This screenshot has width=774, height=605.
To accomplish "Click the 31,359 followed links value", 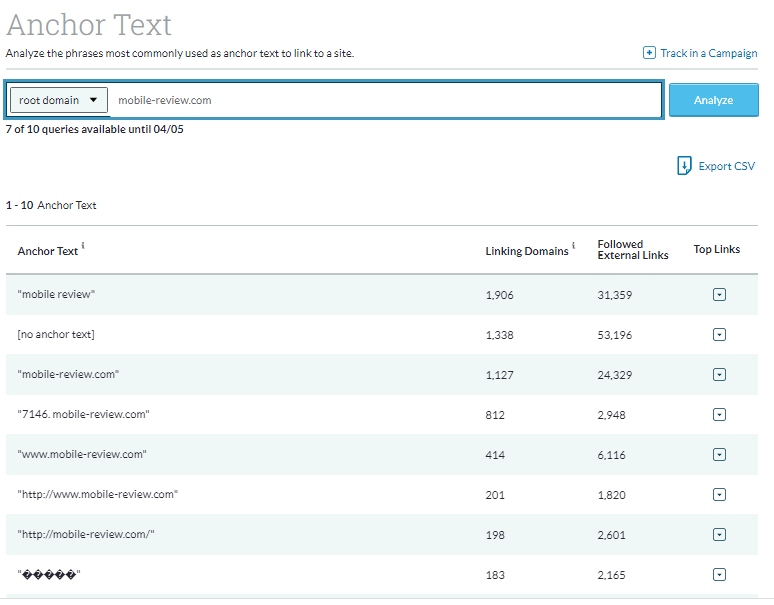I will point(615,295).
